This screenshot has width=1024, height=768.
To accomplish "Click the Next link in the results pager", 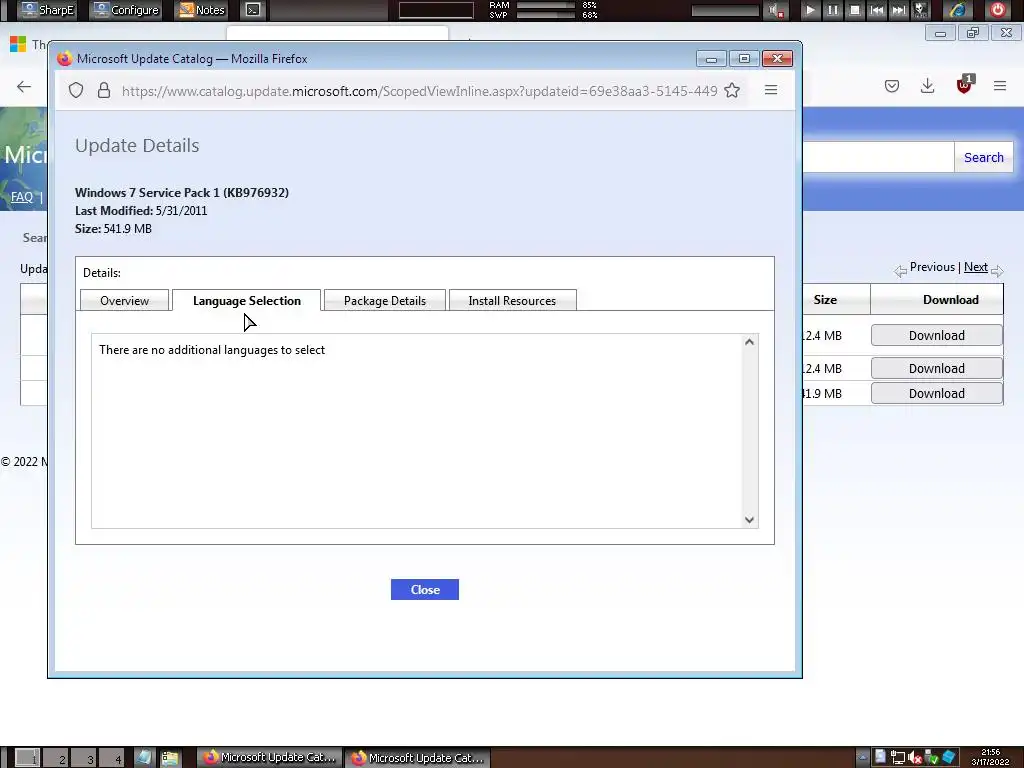I will (x=976, y=267).
